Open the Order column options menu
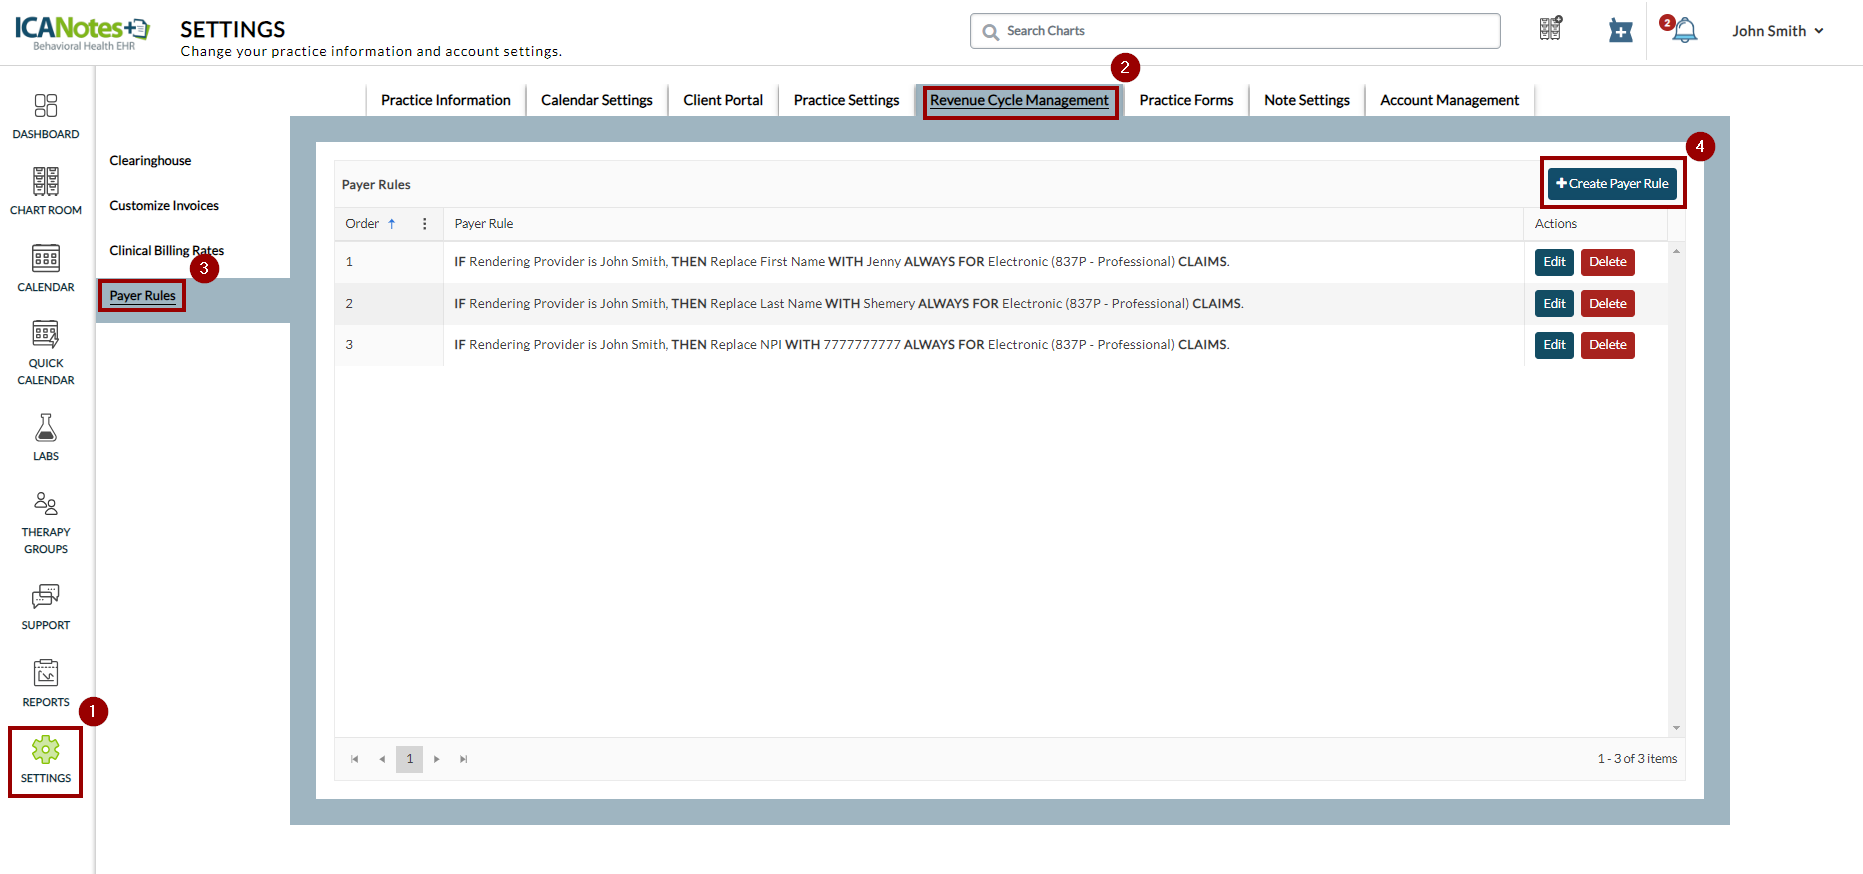The width and height of the screenshot is (1863, 874). (x=425, y=224)
